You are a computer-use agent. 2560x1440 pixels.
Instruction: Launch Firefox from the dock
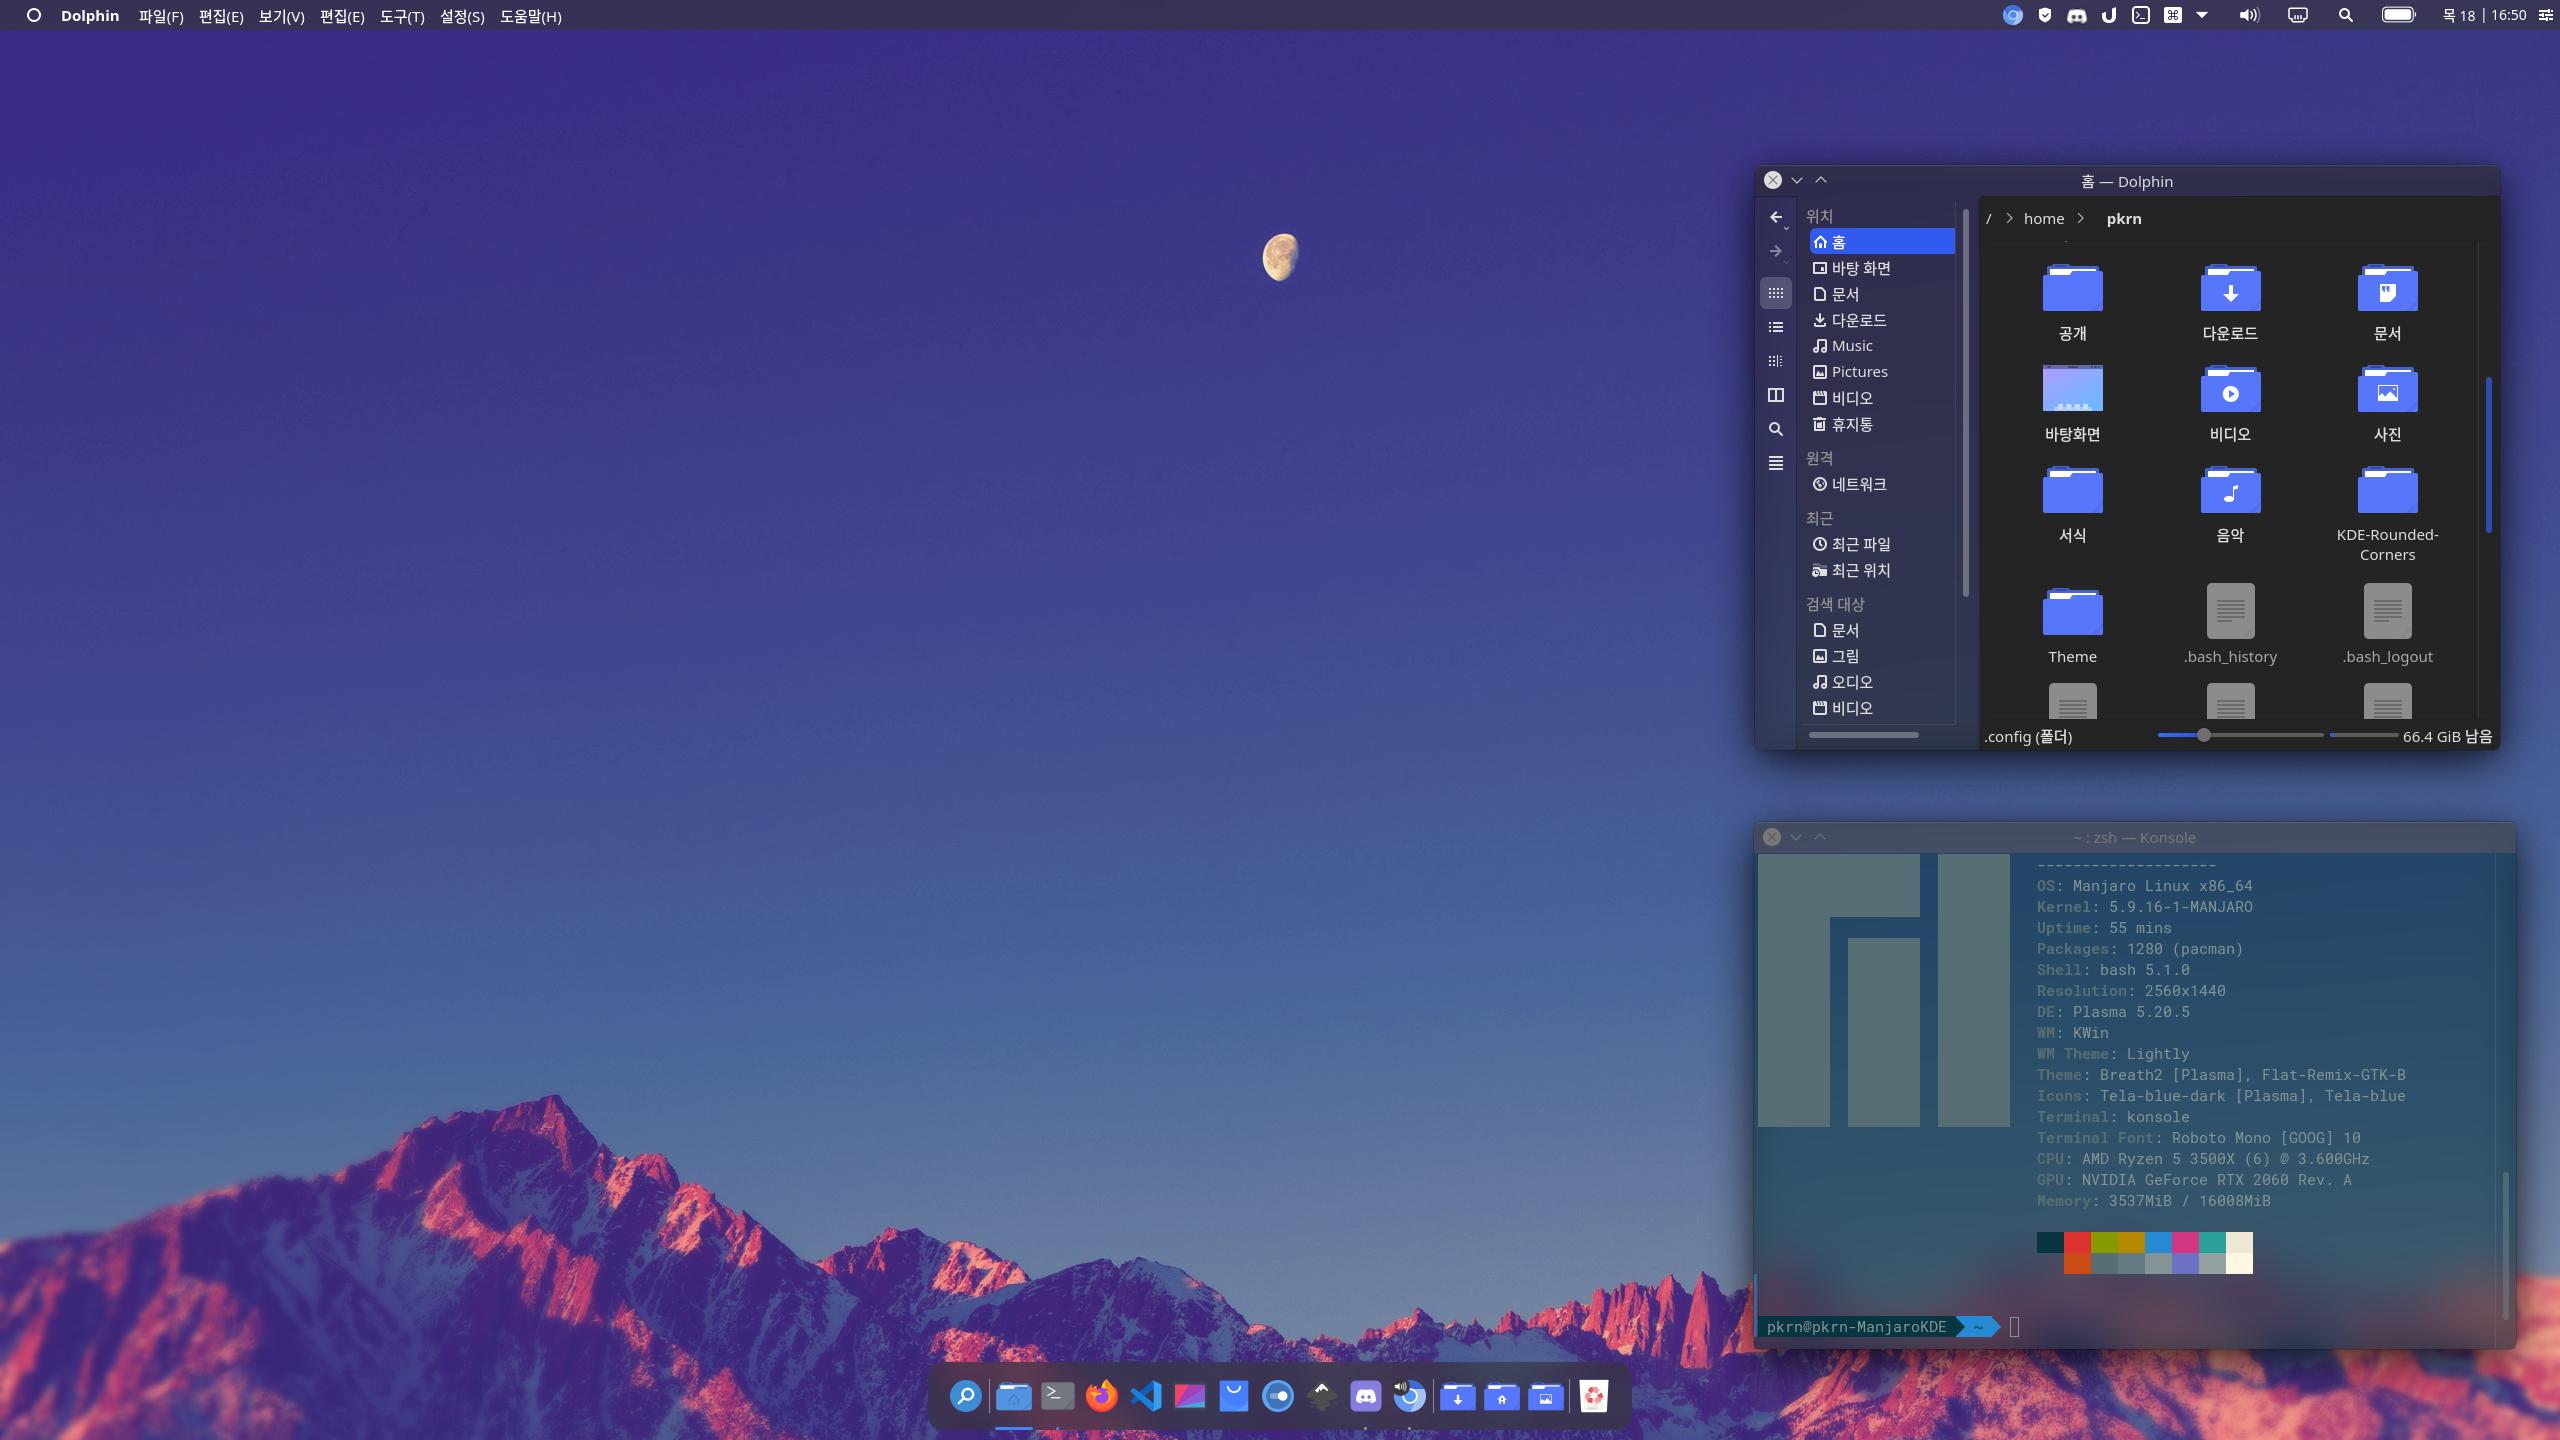pyautogui.click(x=1101, y=1396)
